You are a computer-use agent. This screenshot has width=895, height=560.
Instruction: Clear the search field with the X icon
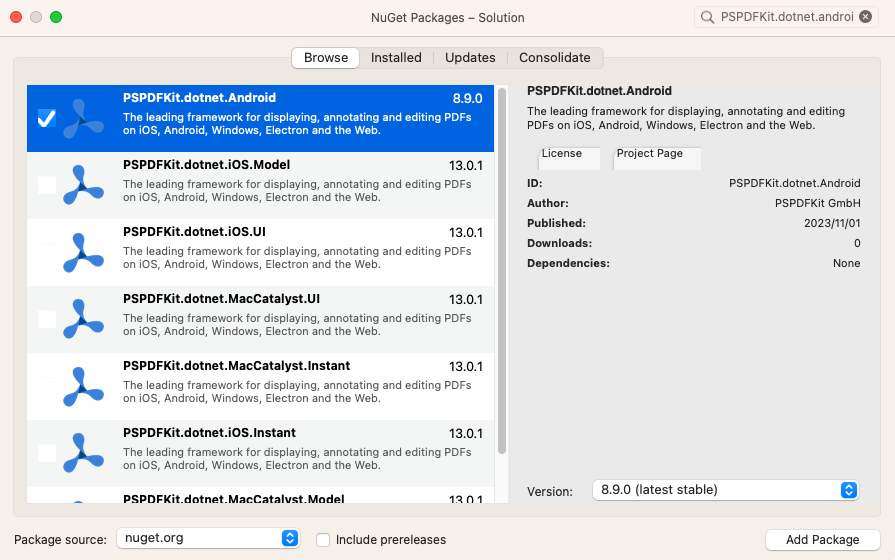(x=865, y=17)
